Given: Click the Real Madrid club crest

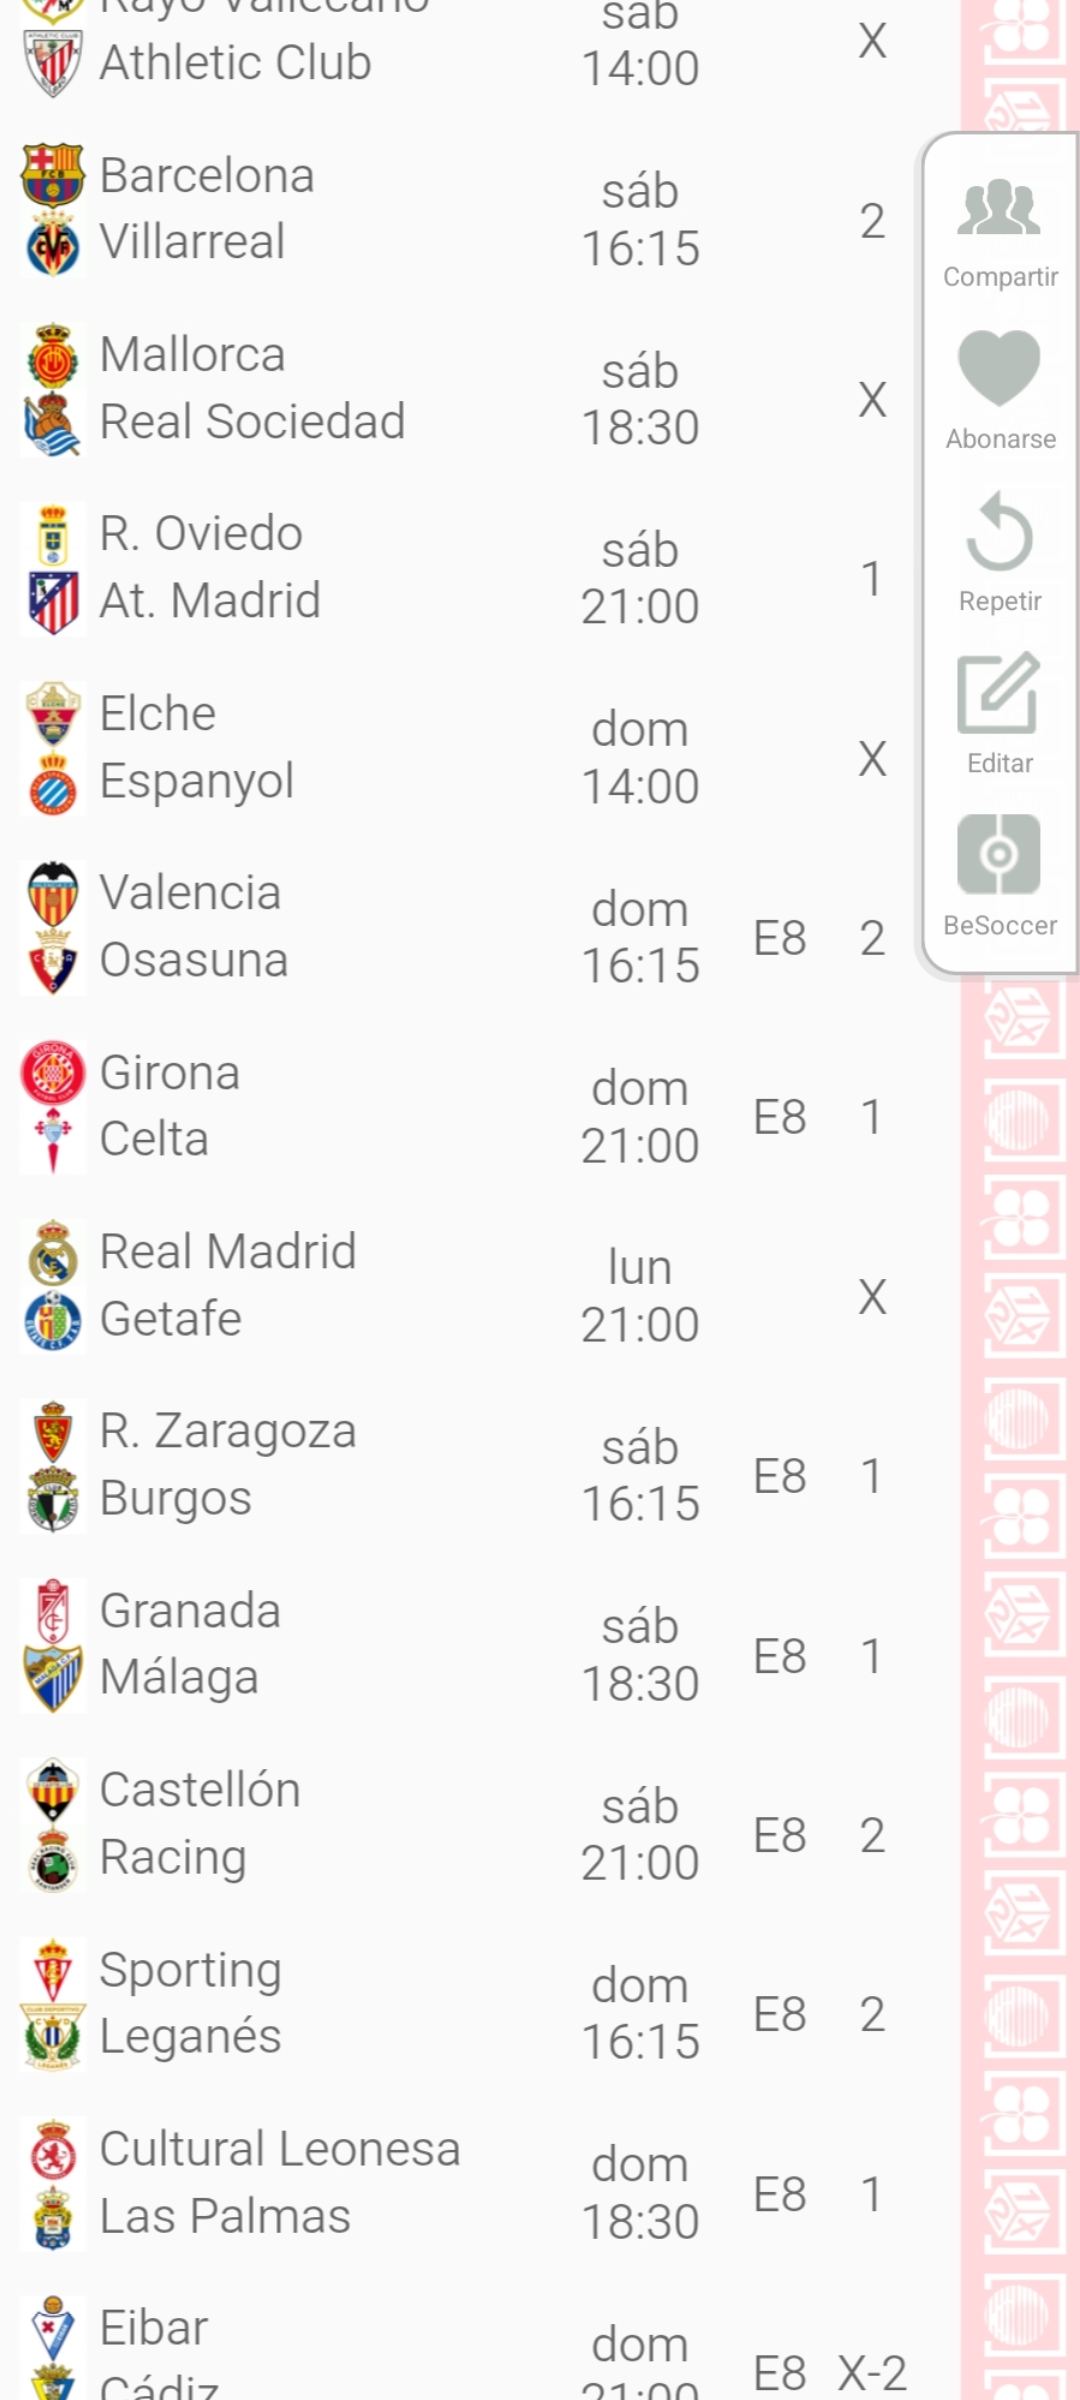Looking at the screenshot, I should pos(52,1252).
